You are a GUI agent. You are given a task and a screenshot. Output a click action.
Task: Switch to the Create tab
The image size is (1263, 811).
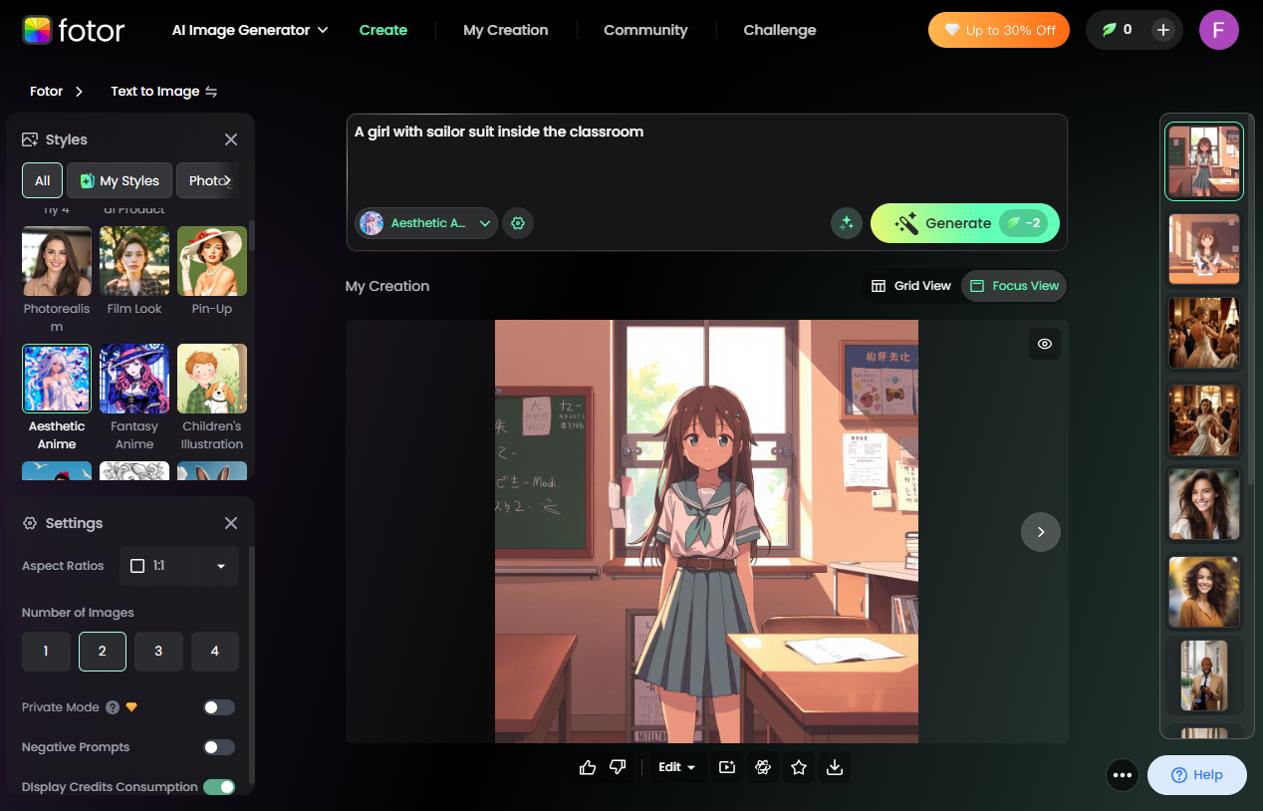[383, 30]
